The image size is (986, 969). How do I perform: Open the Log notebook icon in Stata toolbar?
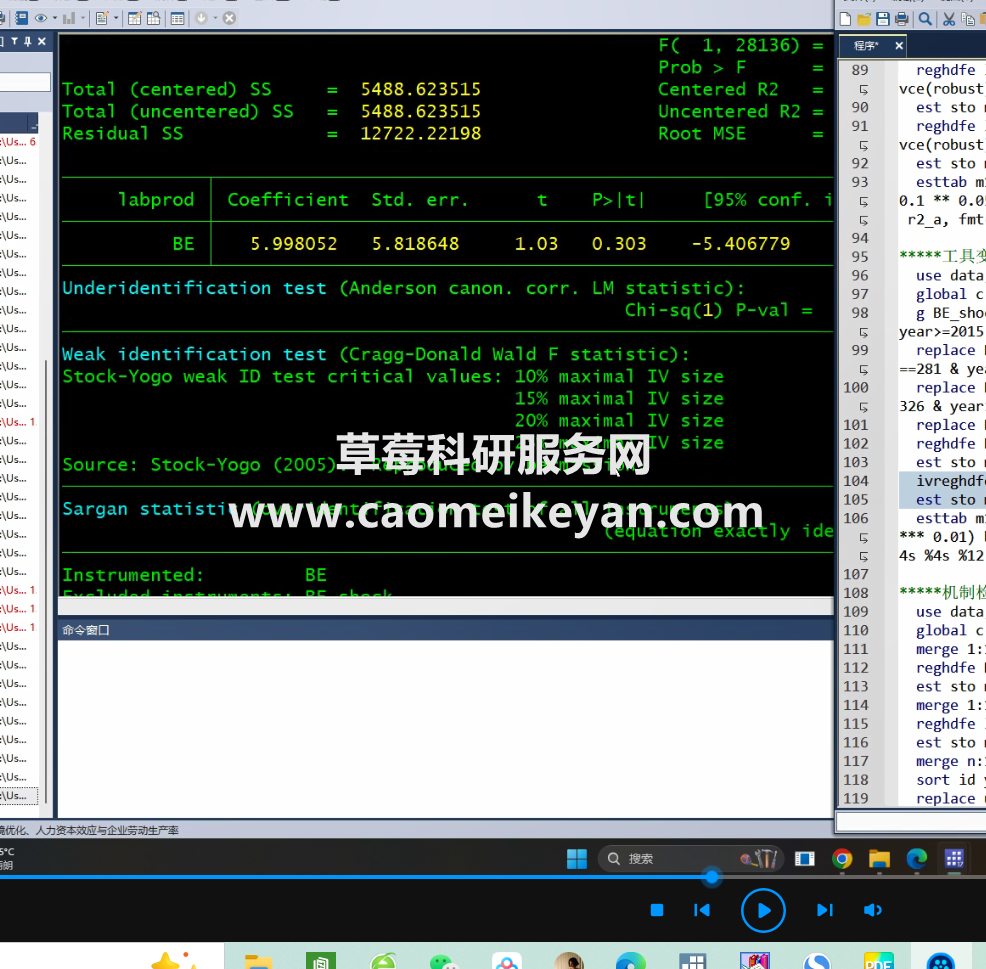coord(21,18)
